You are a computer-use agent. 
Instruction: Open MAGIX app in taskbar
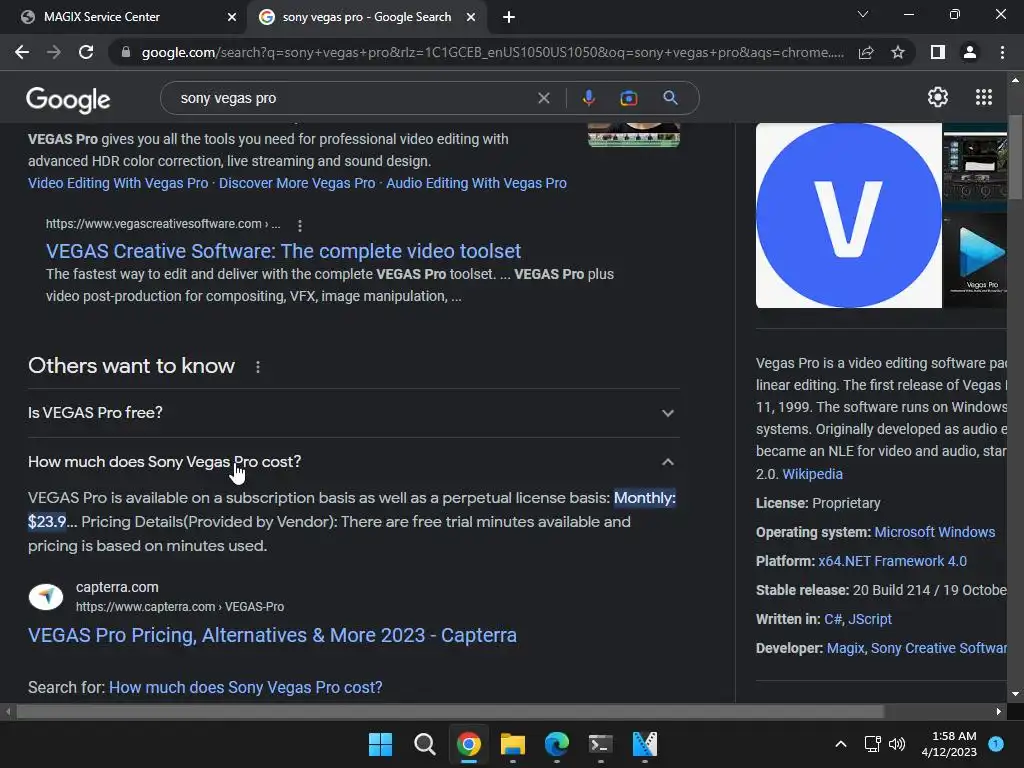[x=645, y=744]
